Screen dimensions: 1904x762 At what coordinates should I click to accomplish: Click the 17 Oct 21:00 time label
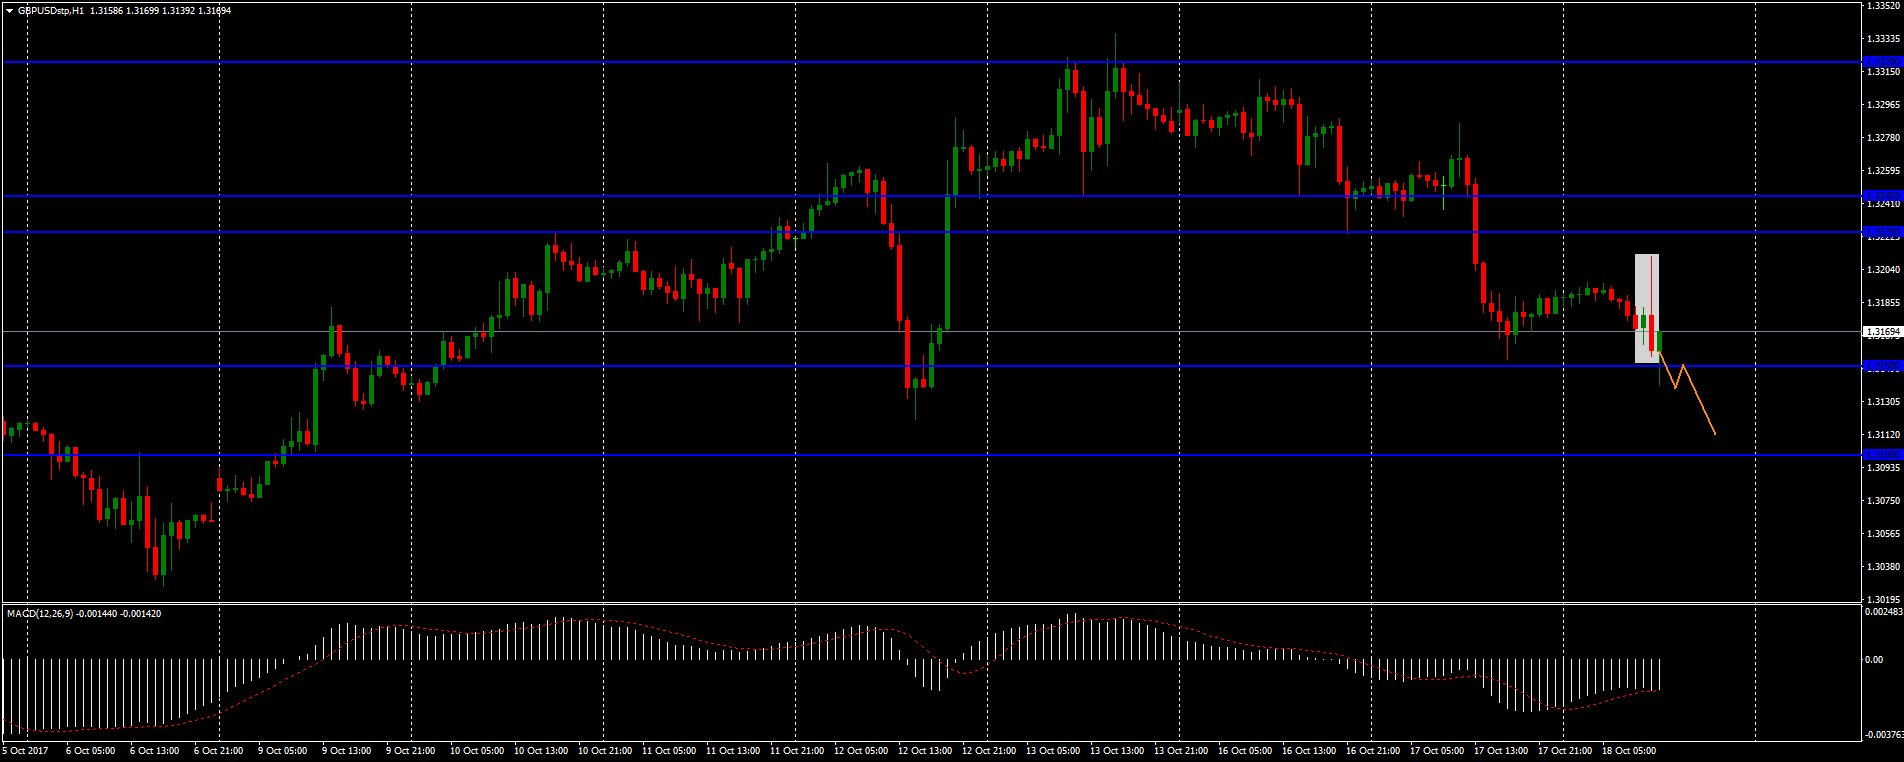[x=1565, y=750]
